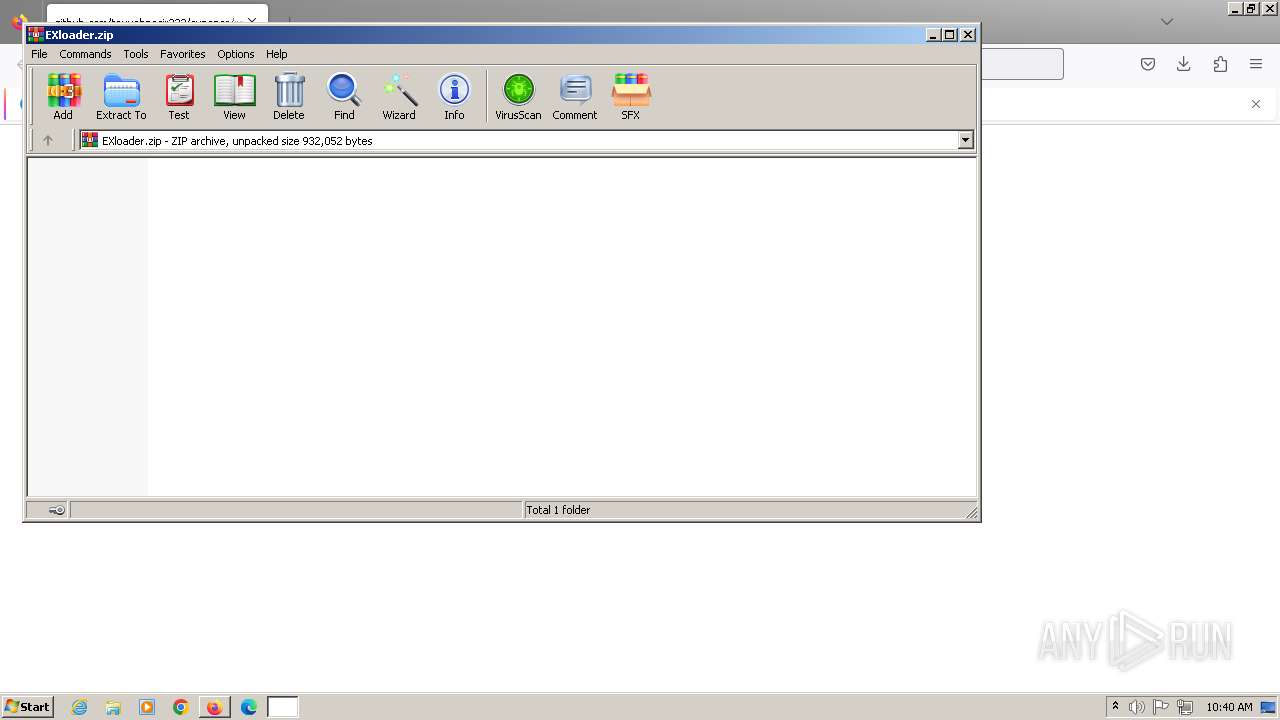1280x720 pixels.
Task: Click the volume tray icon
Action: click(x=1137, y=707)
